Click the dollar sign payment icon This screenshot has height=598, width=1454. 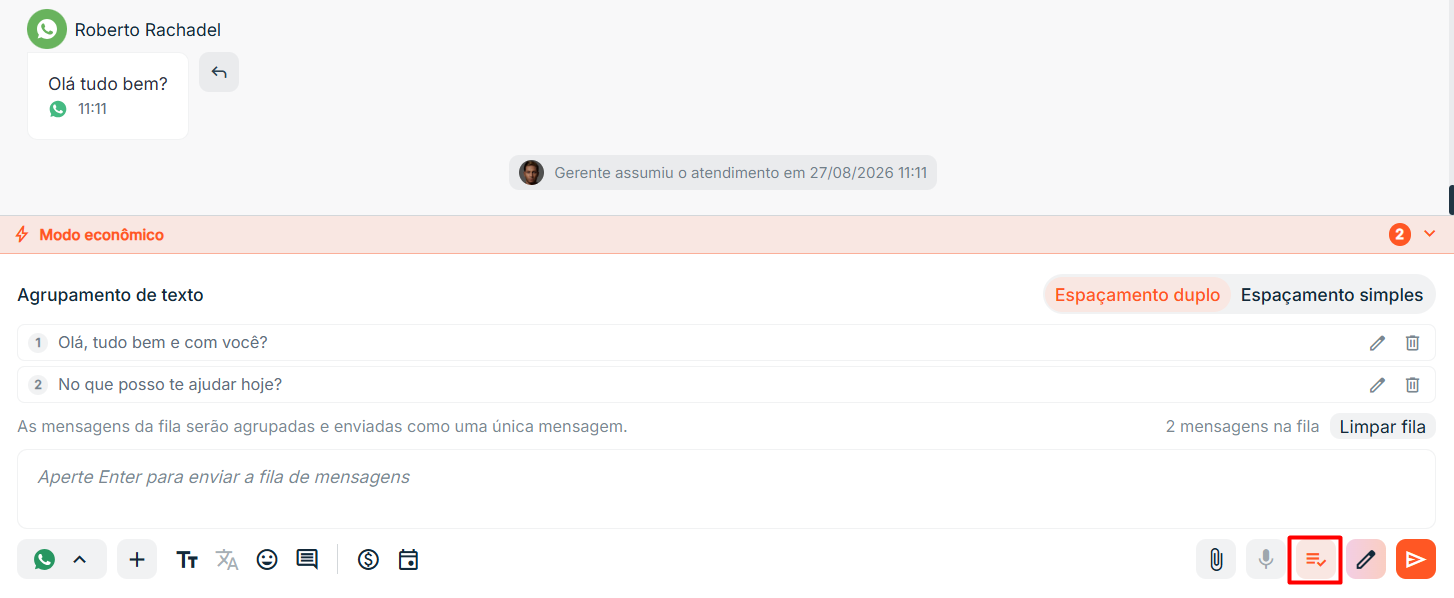click(x=368, y=560)
